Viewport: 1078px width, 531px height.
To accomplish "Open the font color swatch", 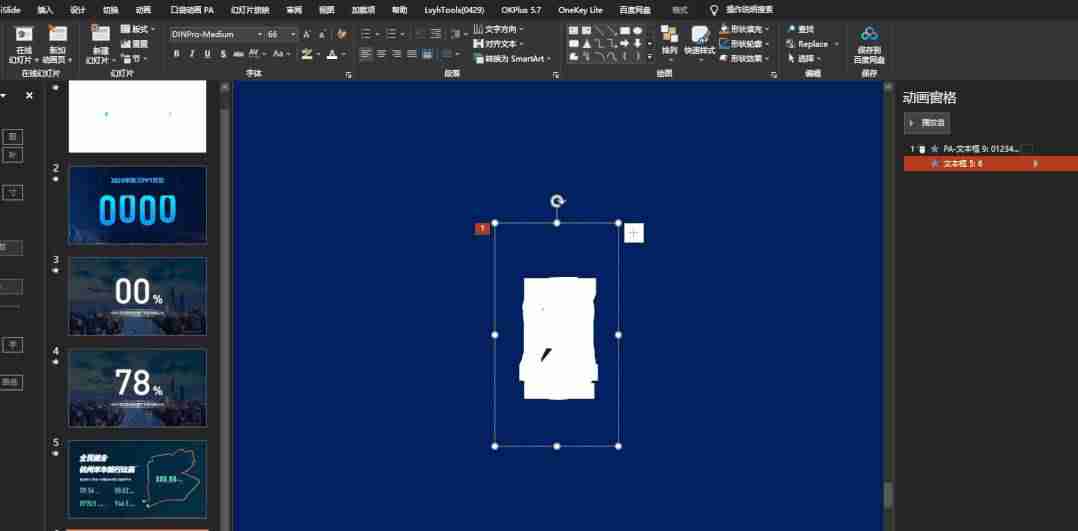I will coord(332,54).
